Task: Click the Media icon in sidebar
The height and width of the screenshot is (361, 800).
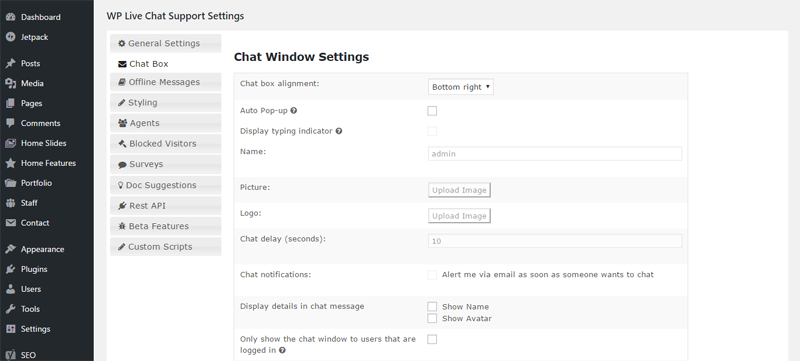Action: point(10,83)
